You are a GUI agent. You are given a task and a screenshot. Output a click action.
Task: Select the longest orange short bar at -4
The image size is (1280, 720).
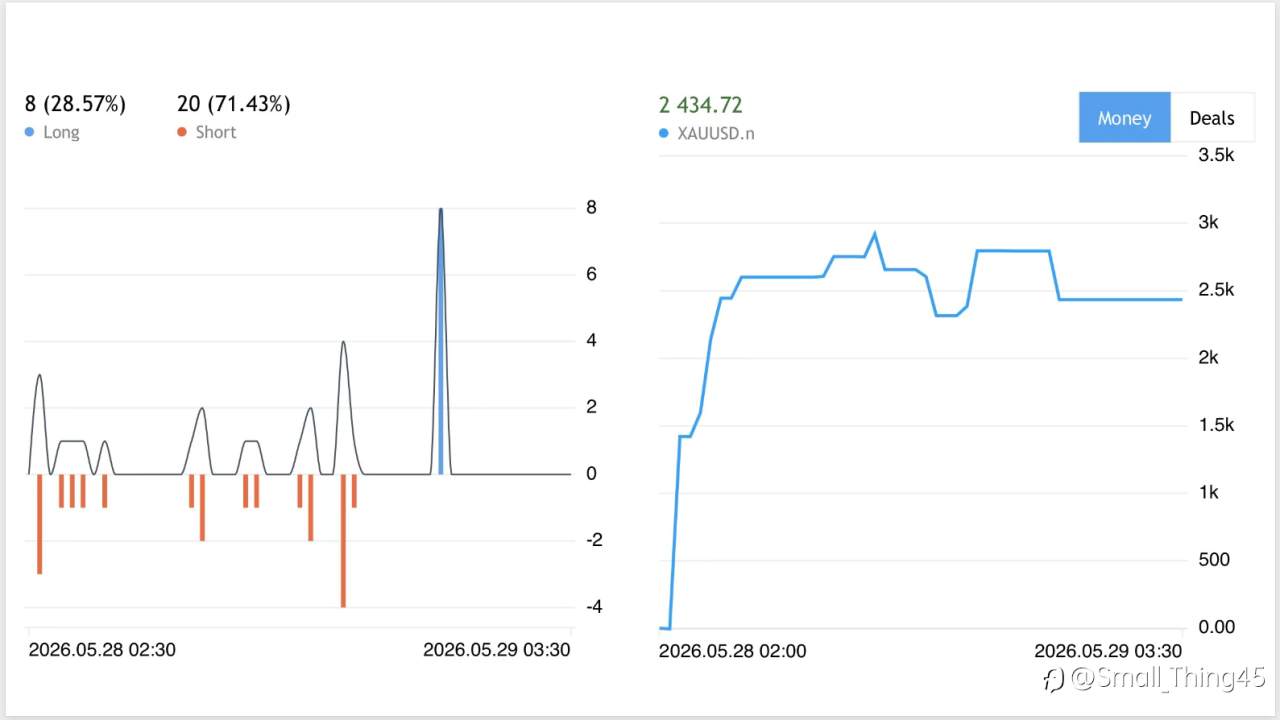pos(343,540)
